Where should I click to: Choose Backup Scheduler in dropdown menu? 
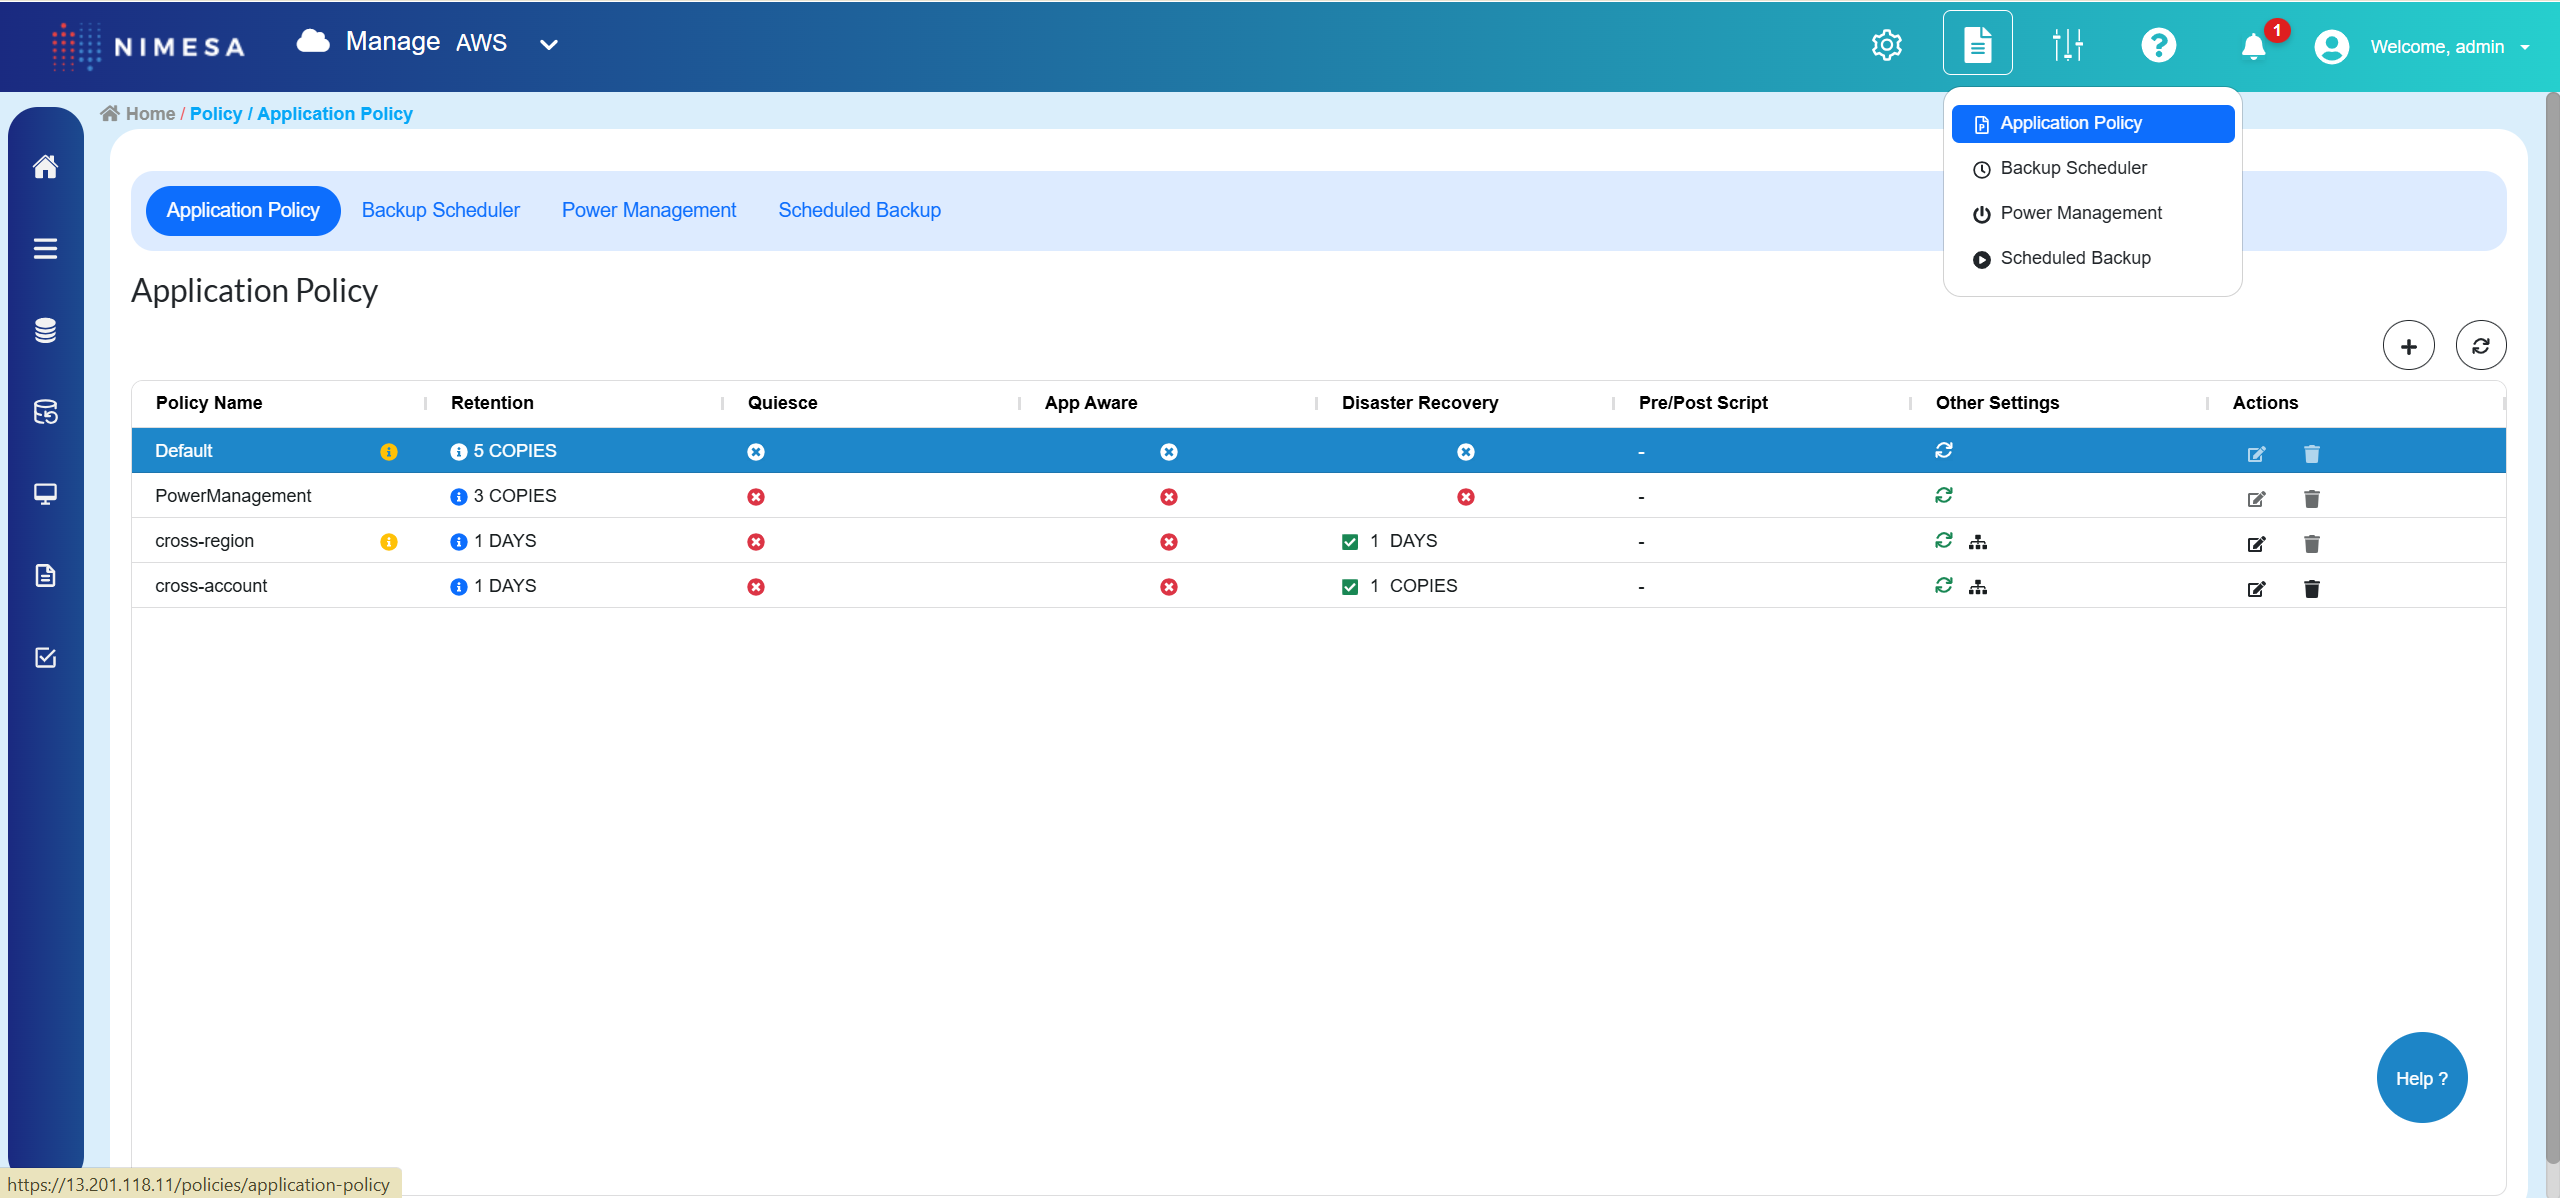tap(2092, 168)
